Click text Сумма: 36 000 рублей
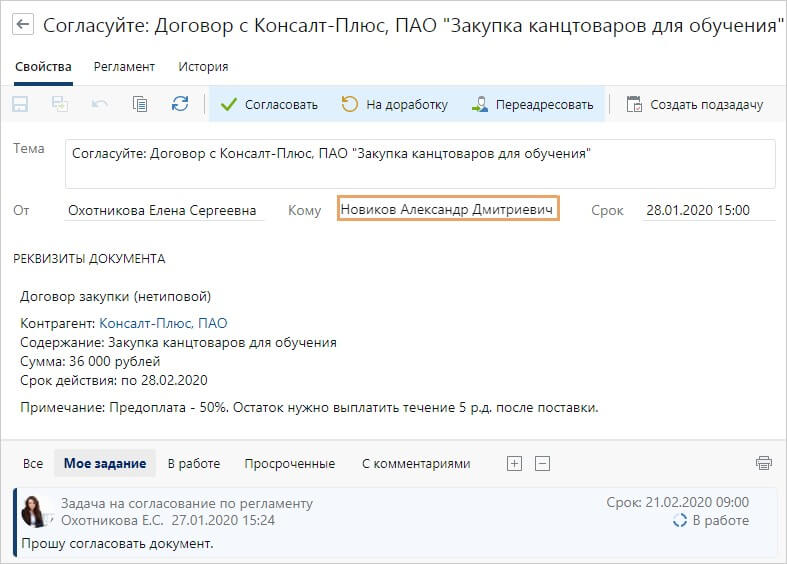The width and height of the screenshot is (787, 564). pos(90,361)
